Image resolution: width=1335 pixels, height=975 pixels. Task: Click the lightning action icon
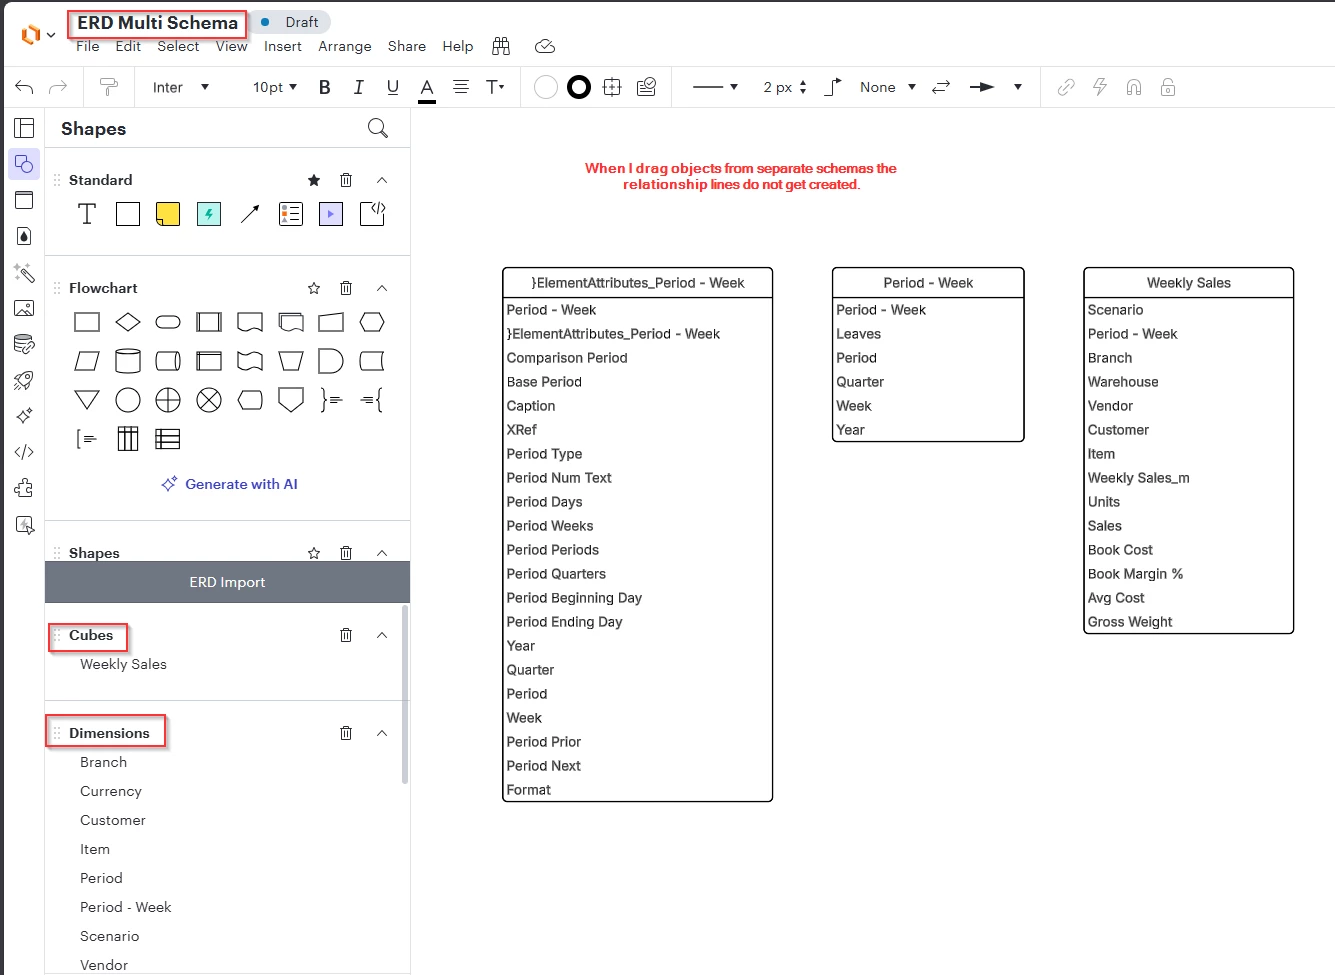pos(1100,87)
